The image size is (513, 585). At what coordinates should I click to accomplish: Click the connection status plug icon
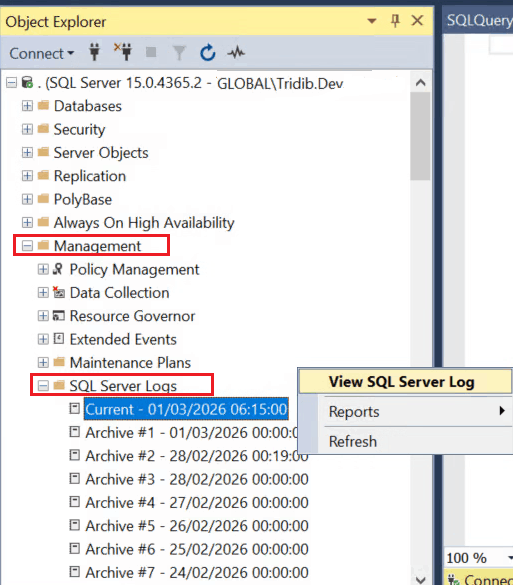tap(453, 579)
